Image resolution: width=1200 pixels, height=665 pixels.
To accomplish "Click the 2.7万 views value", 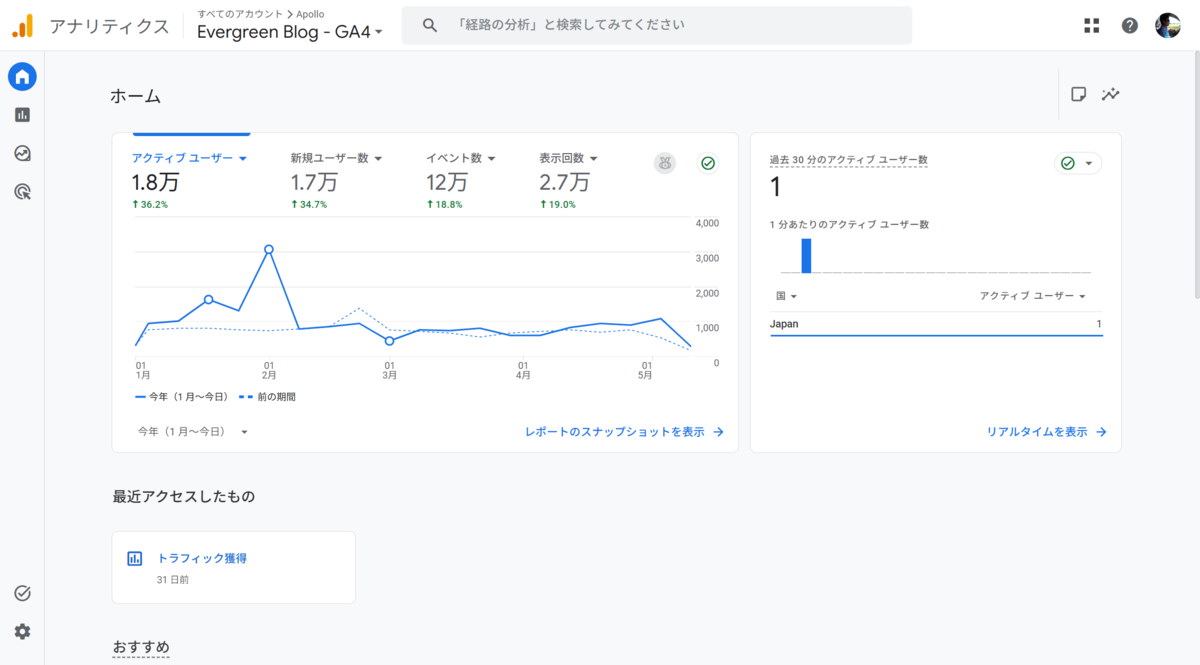I will 564,183.
